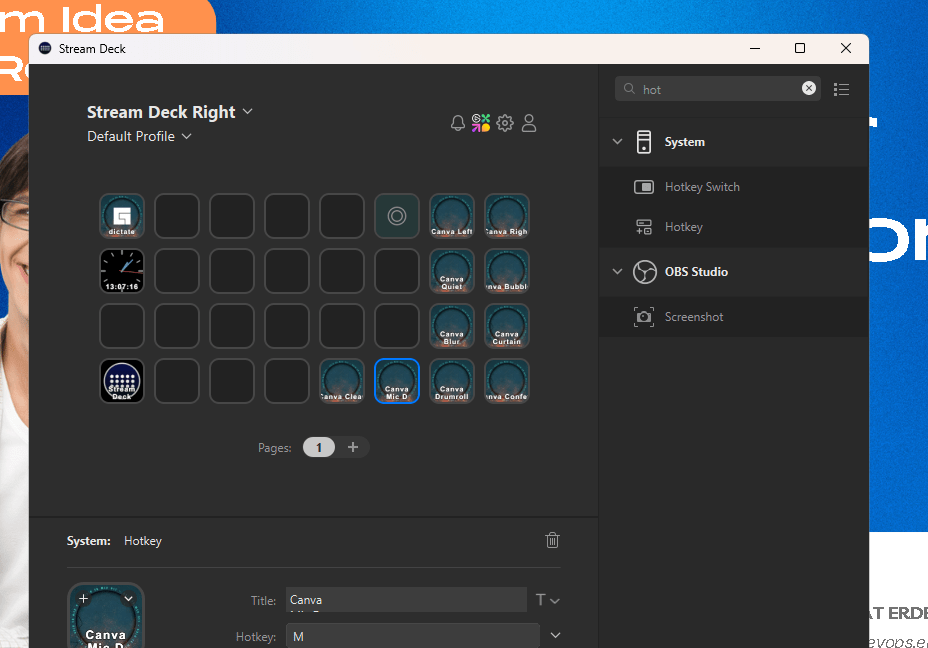
Task: Minimize the Stream Deck window
Action: point(755,49)
